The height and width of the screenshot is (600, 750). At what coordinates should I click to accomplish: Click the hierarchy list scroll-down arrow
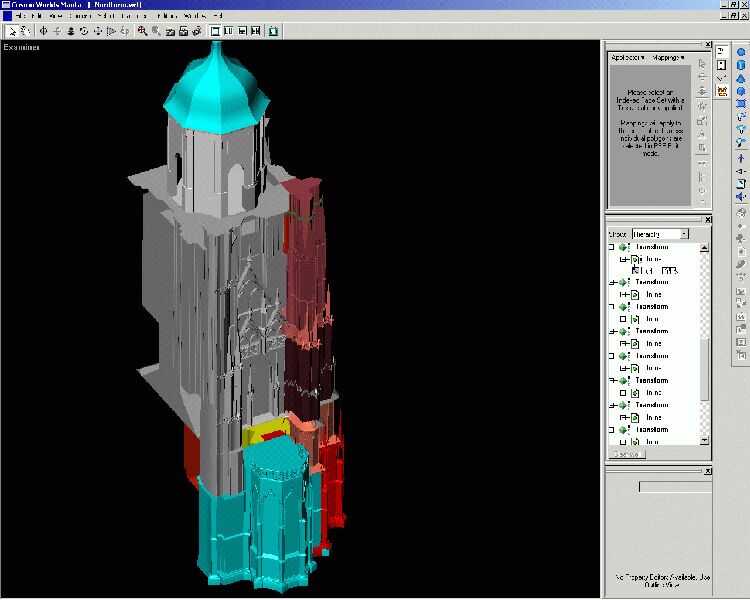click(704, 440)
